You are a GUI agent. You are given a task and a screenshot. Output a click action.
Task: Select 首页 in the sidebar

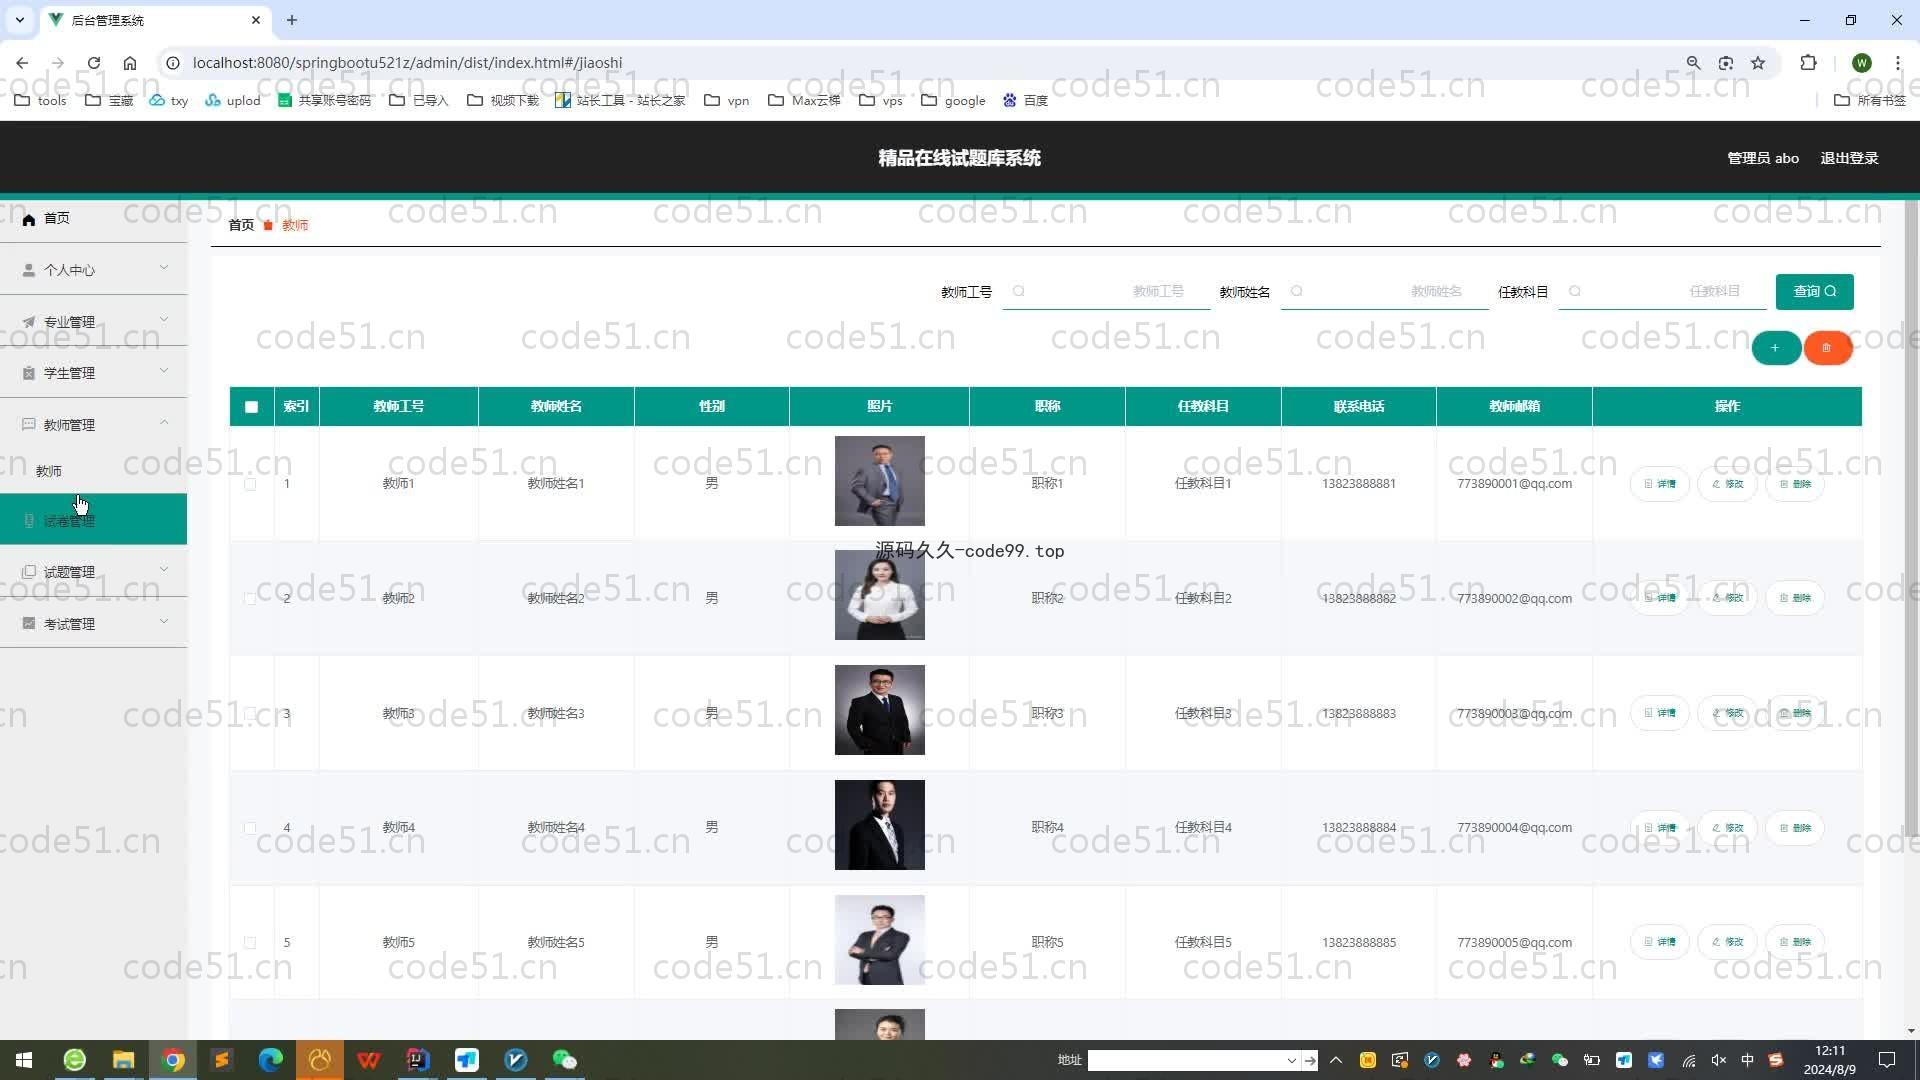coord(93,219)
